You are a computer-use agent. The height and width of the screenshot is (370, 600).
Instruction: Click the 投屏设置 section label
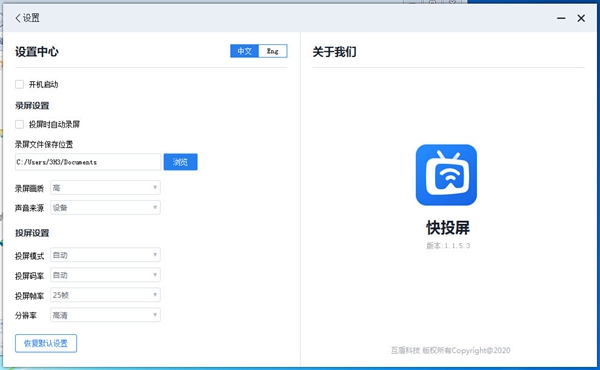[32, 233]
